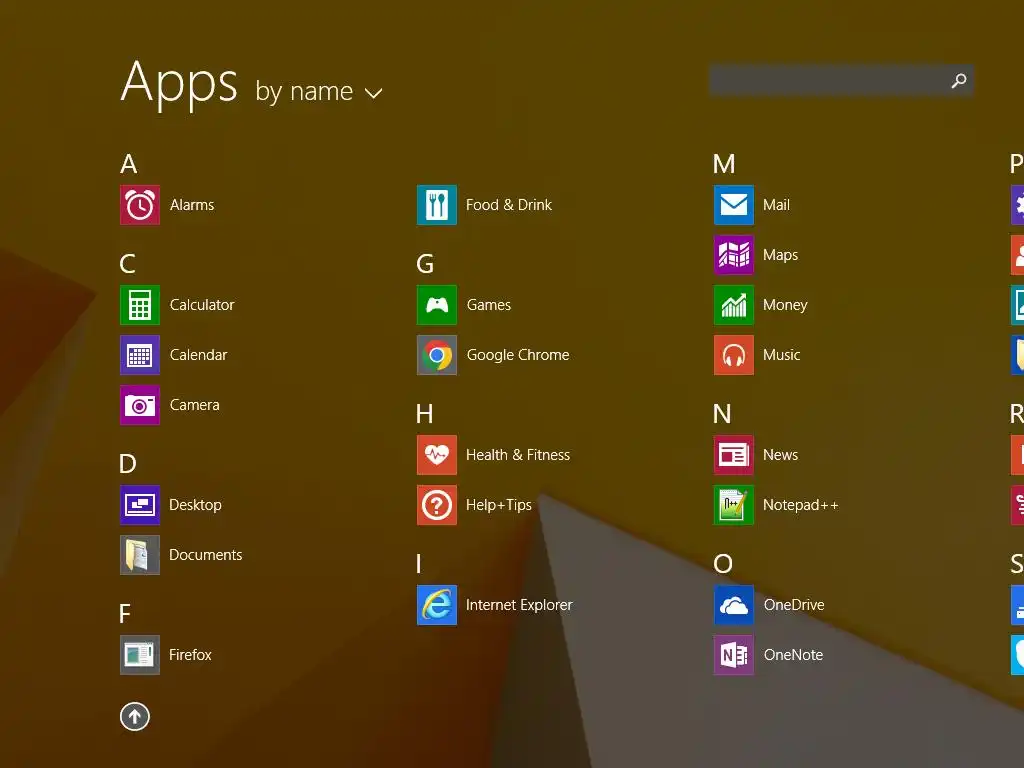
Task: Open the Calendar app icon
Action: point(140,355)
